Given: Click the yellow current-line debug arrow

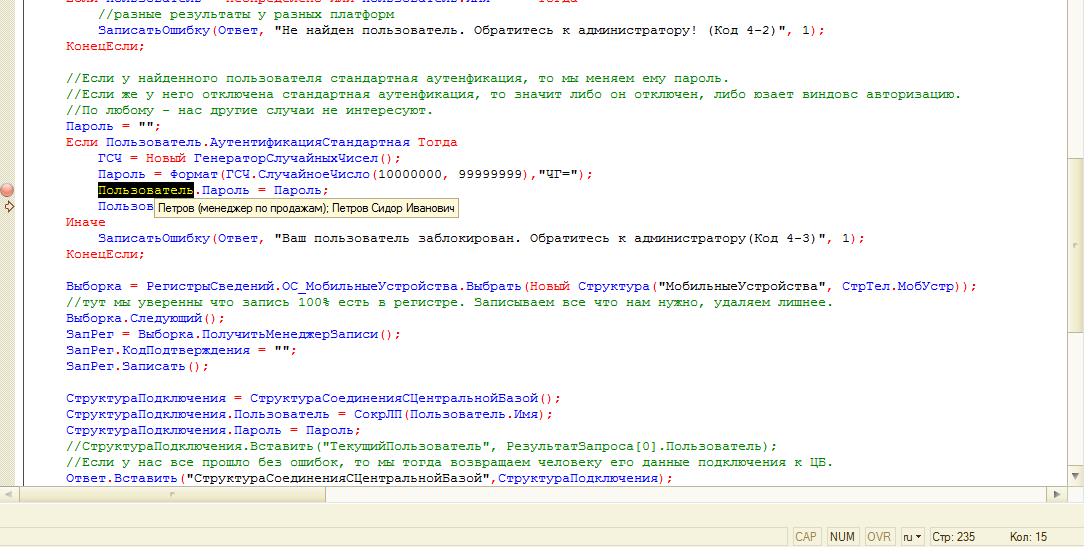Looking at the screenshot, I should pos(9,206).
